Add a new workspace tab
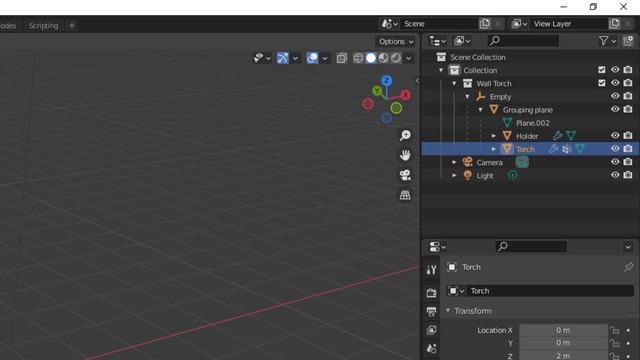Screen dimensions: 640x360 point(72,25)
